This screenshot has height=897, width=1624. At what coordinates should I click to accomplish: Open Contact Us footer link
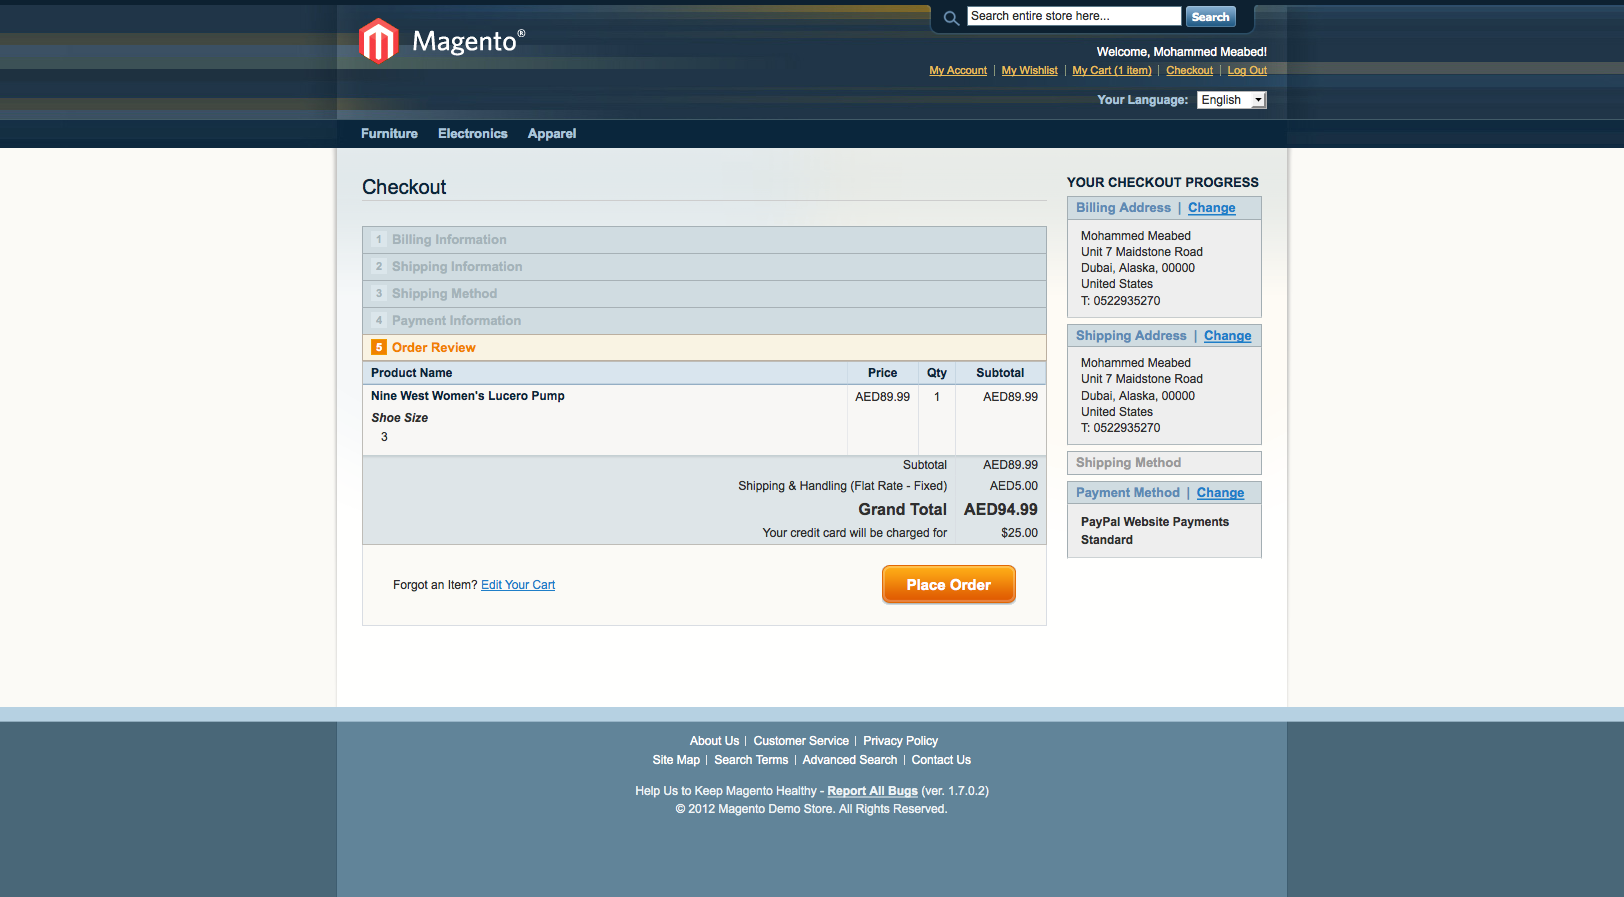click(x=941, y=760)
